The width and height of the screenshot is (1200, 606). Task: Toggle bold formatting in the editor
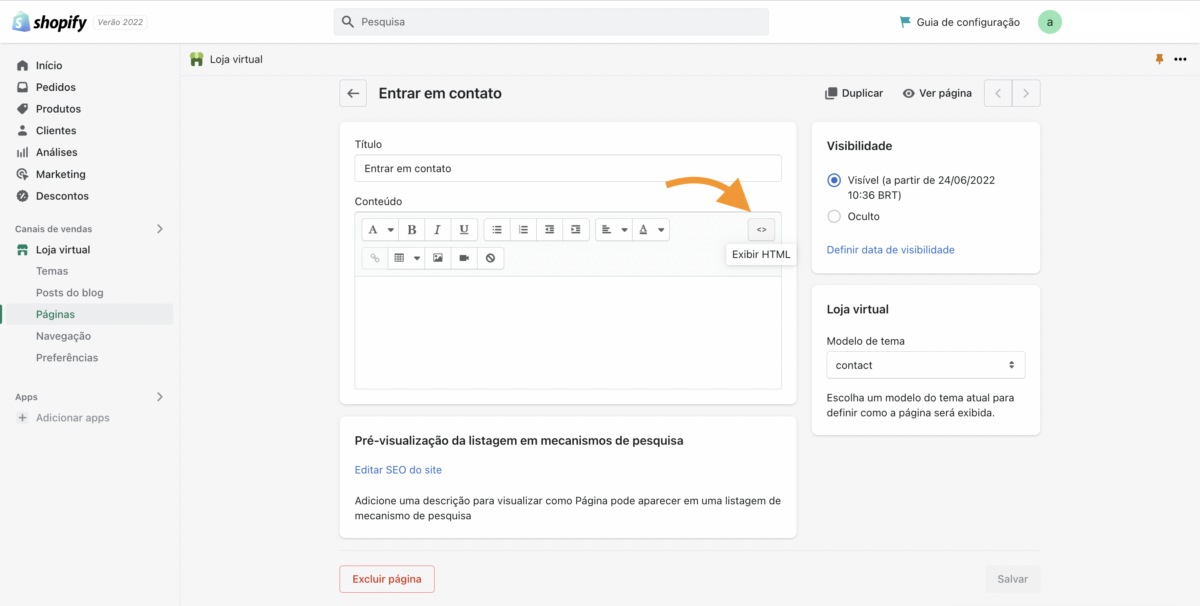tap(412, 230)
